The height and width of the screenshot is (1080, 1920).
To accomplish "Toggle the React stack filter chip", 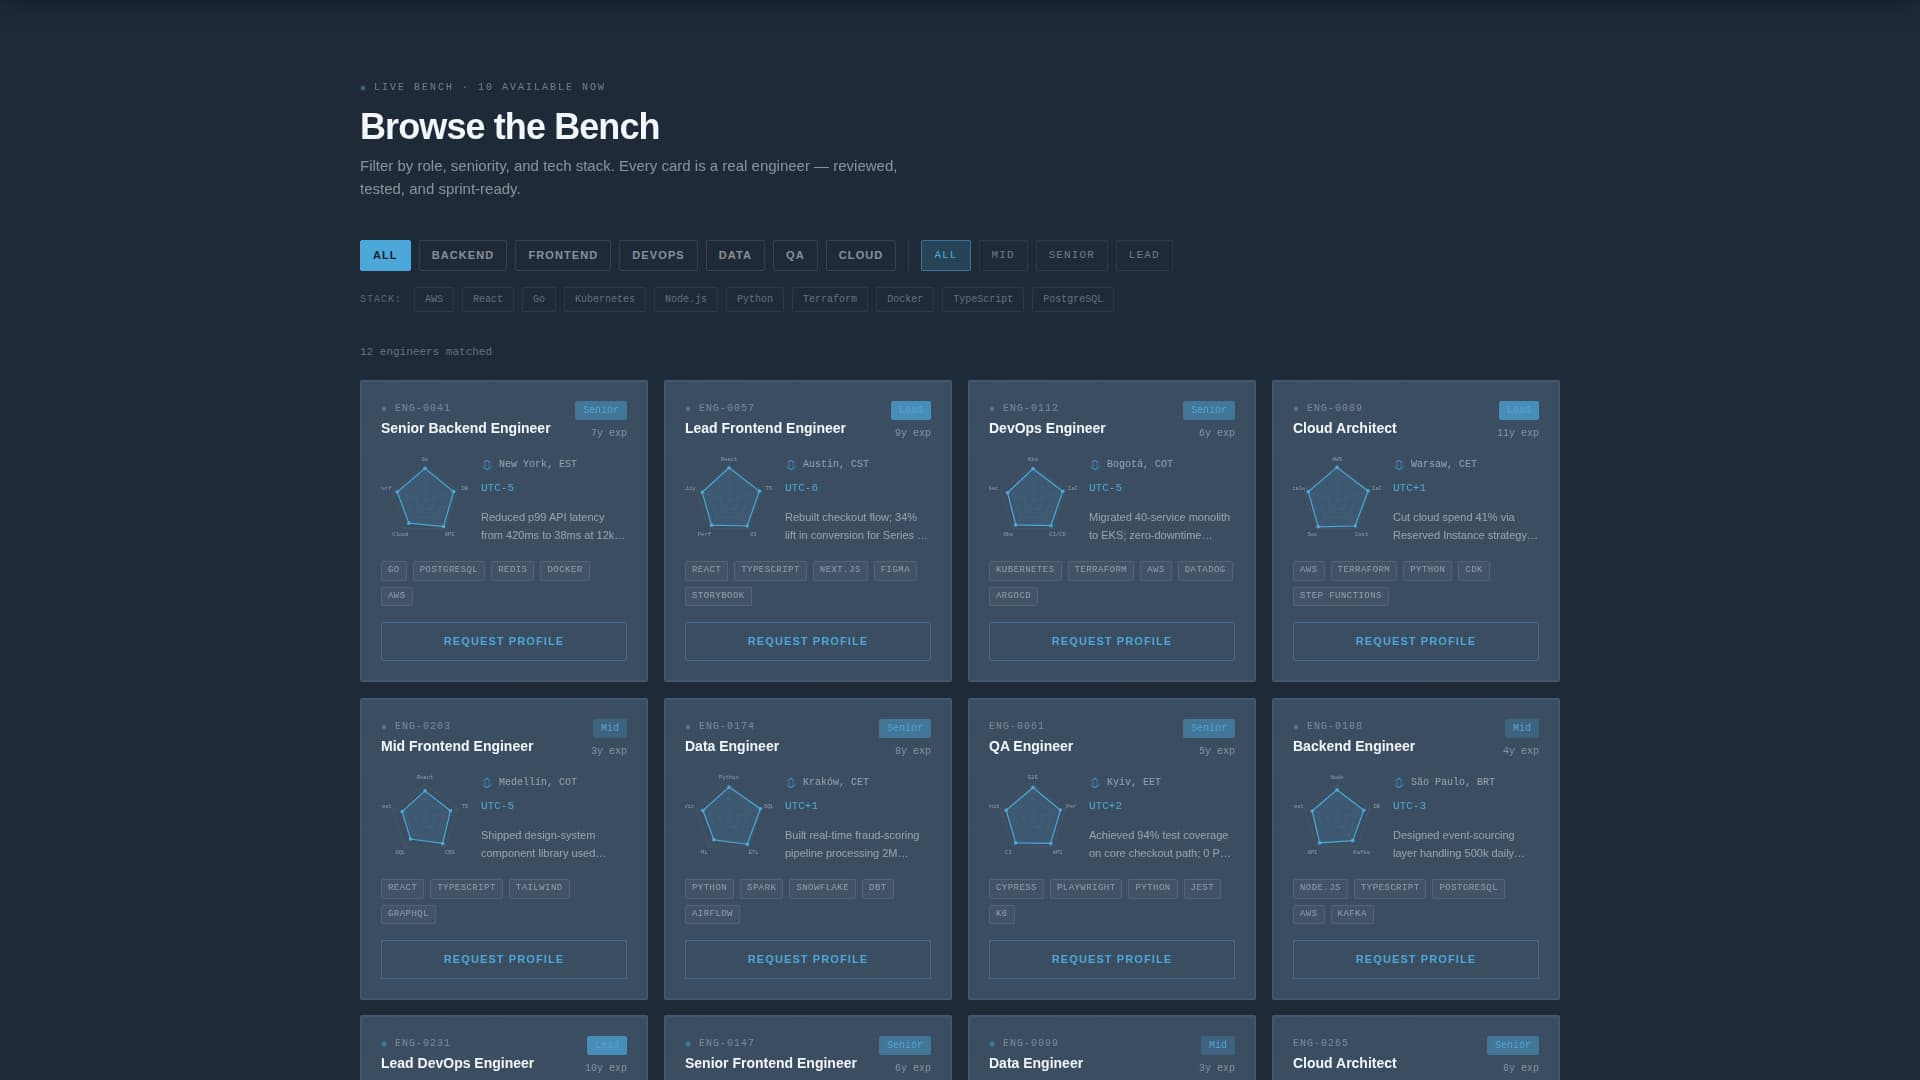I will [x=488, y=299].
